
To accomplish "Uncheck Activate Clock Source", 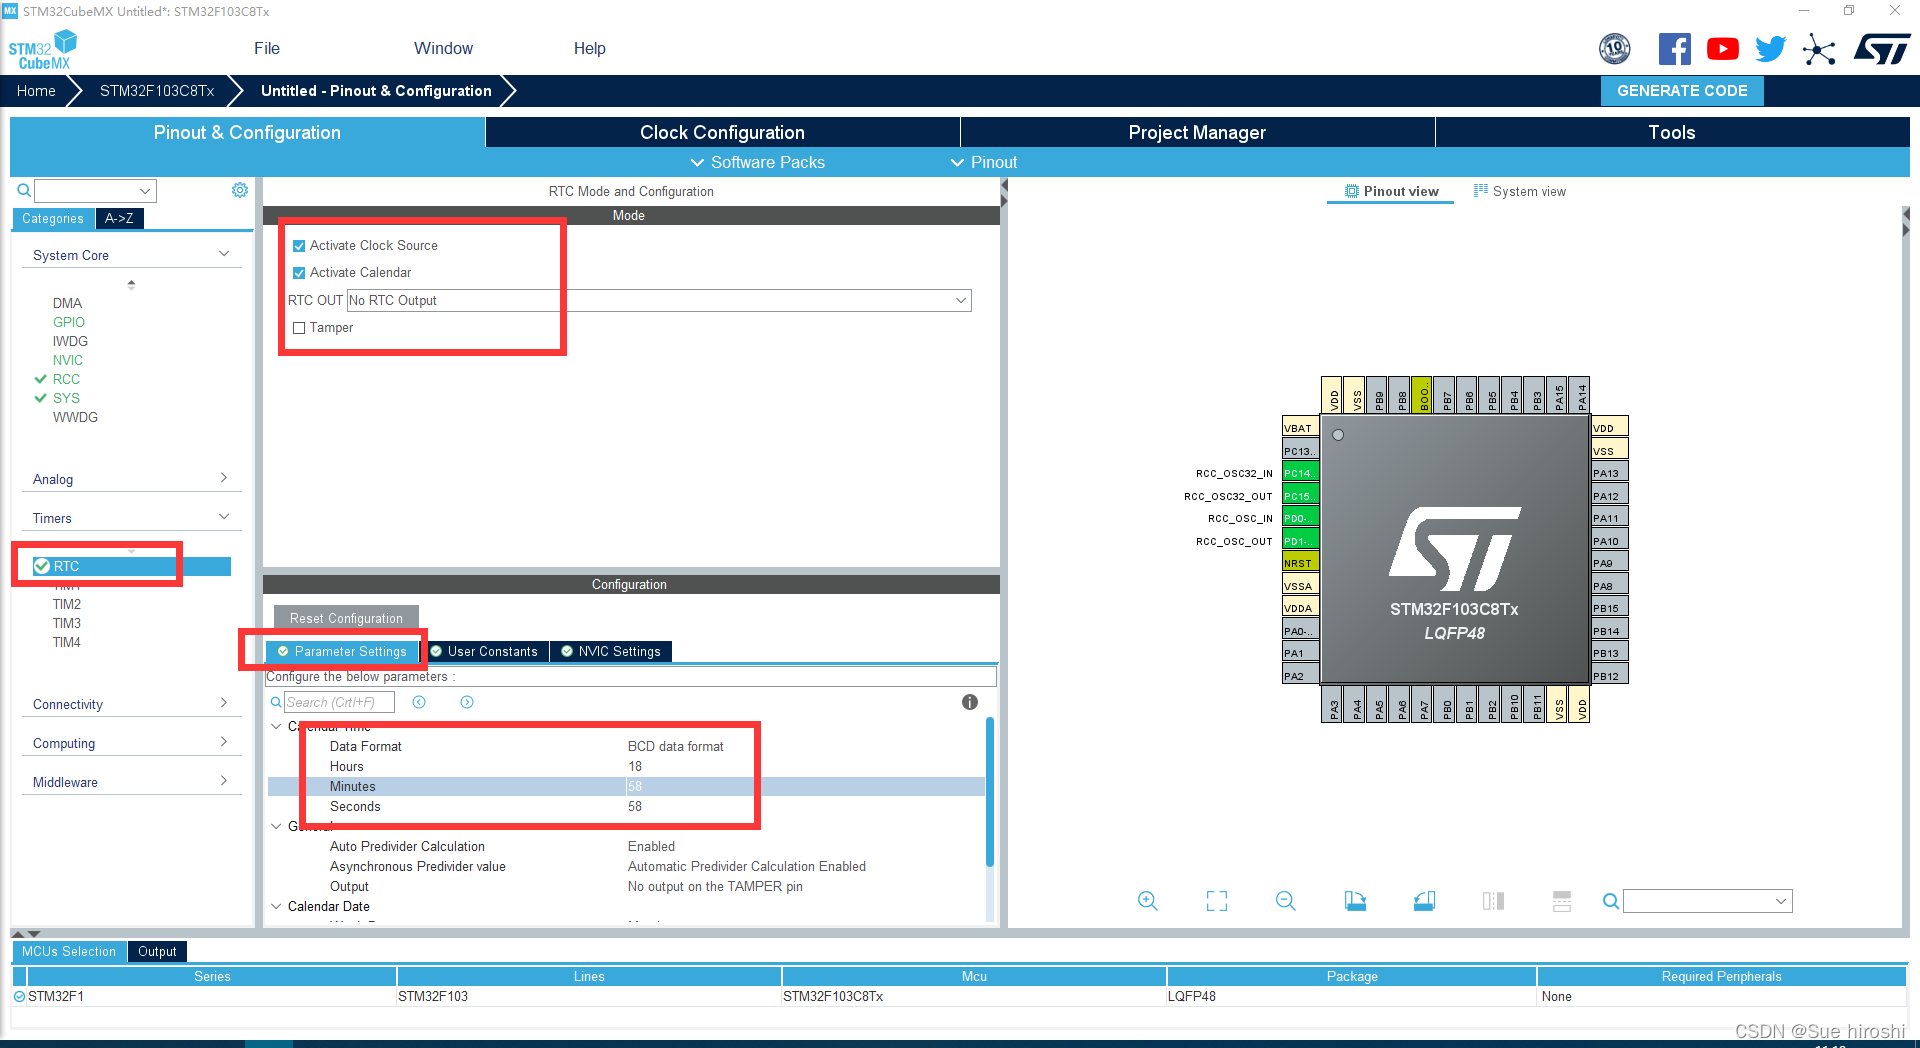I will (299, 246).
